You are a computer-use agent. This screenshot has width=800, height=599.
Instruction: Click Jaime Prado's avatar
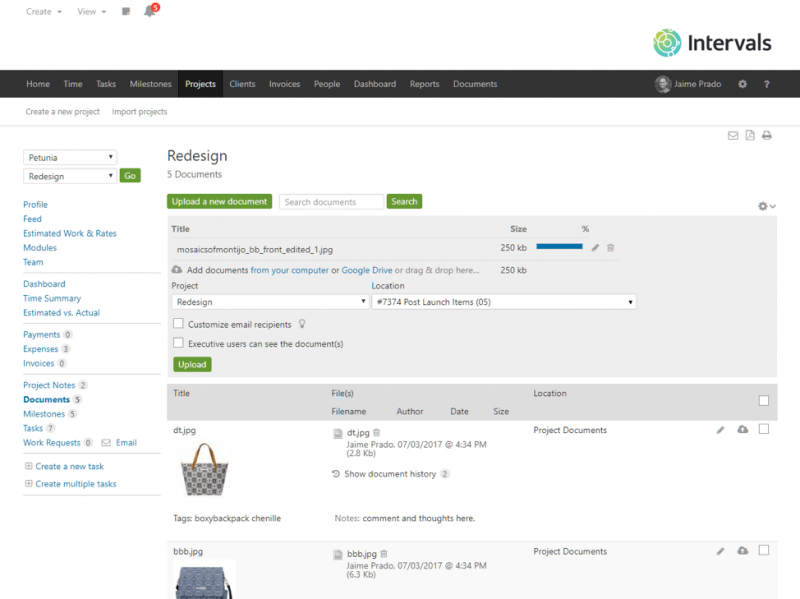click(x=663, y=84)
